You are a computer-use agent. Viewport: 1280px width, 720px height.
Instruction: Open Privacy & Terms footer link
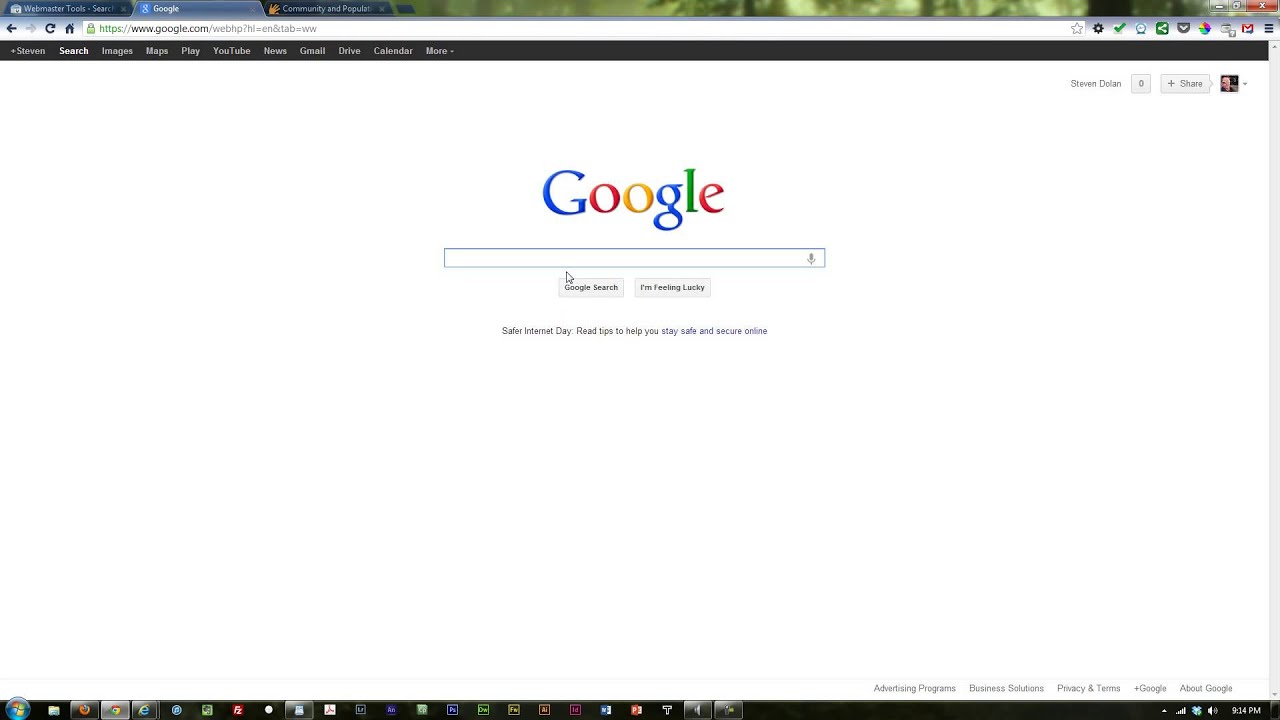click(1089, 688)
